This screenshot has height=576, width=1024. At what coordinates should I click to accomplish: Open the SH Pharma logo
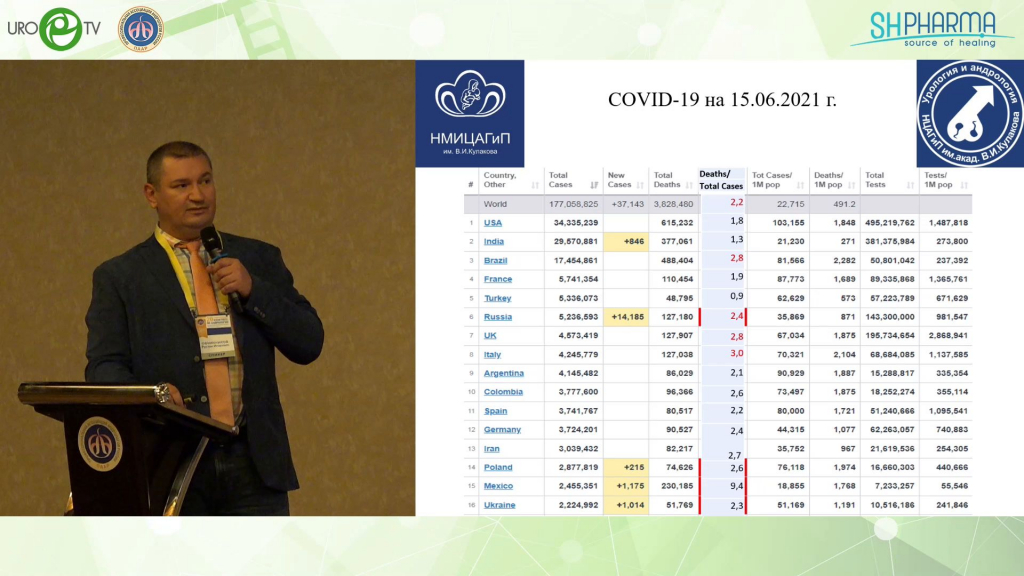[x=932, y=28]
